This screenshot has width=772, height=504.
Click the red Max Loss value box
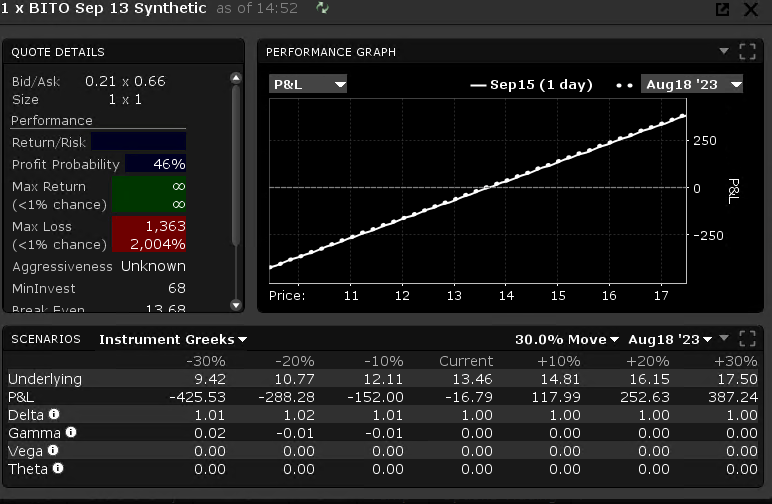[x=148, y=235]
